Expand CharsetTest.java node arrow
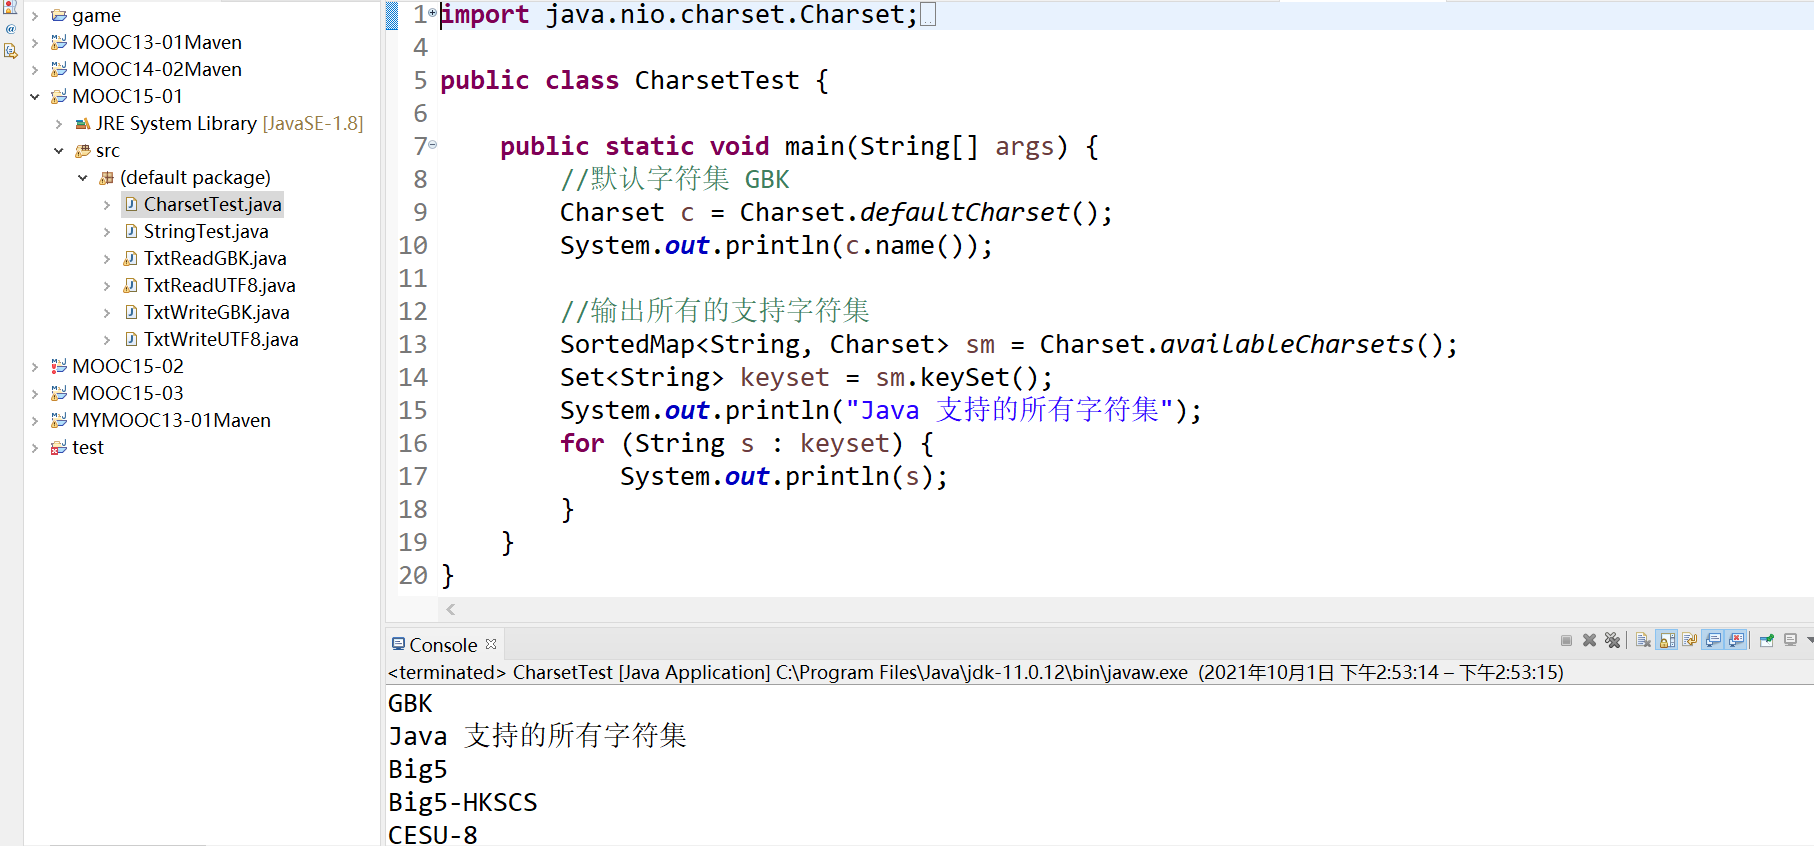1814x846 pixels. (107, 205)
